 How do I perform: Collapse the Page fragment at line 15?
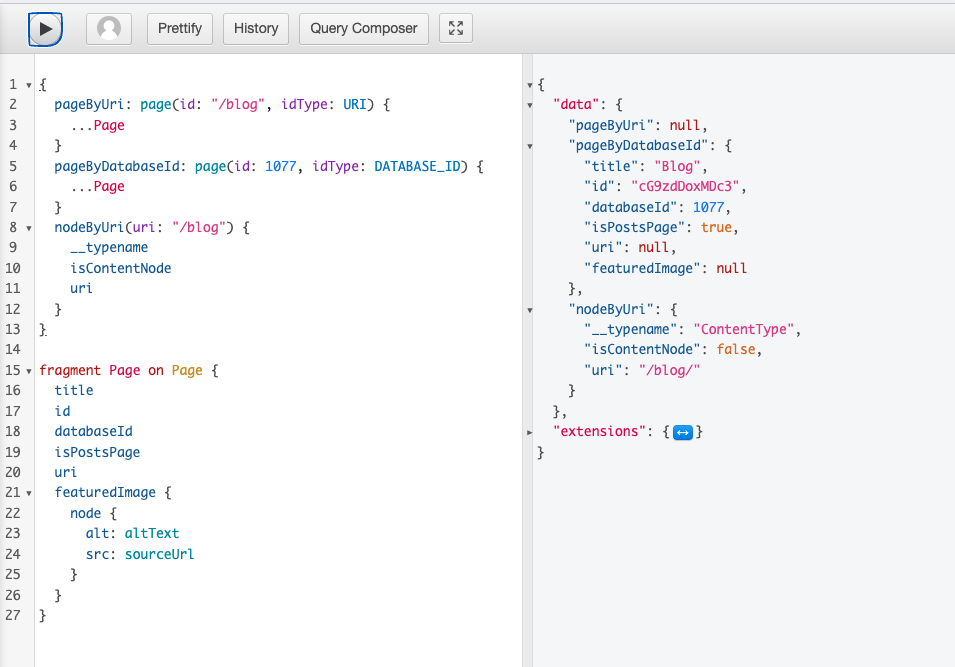tap(29, 370)
